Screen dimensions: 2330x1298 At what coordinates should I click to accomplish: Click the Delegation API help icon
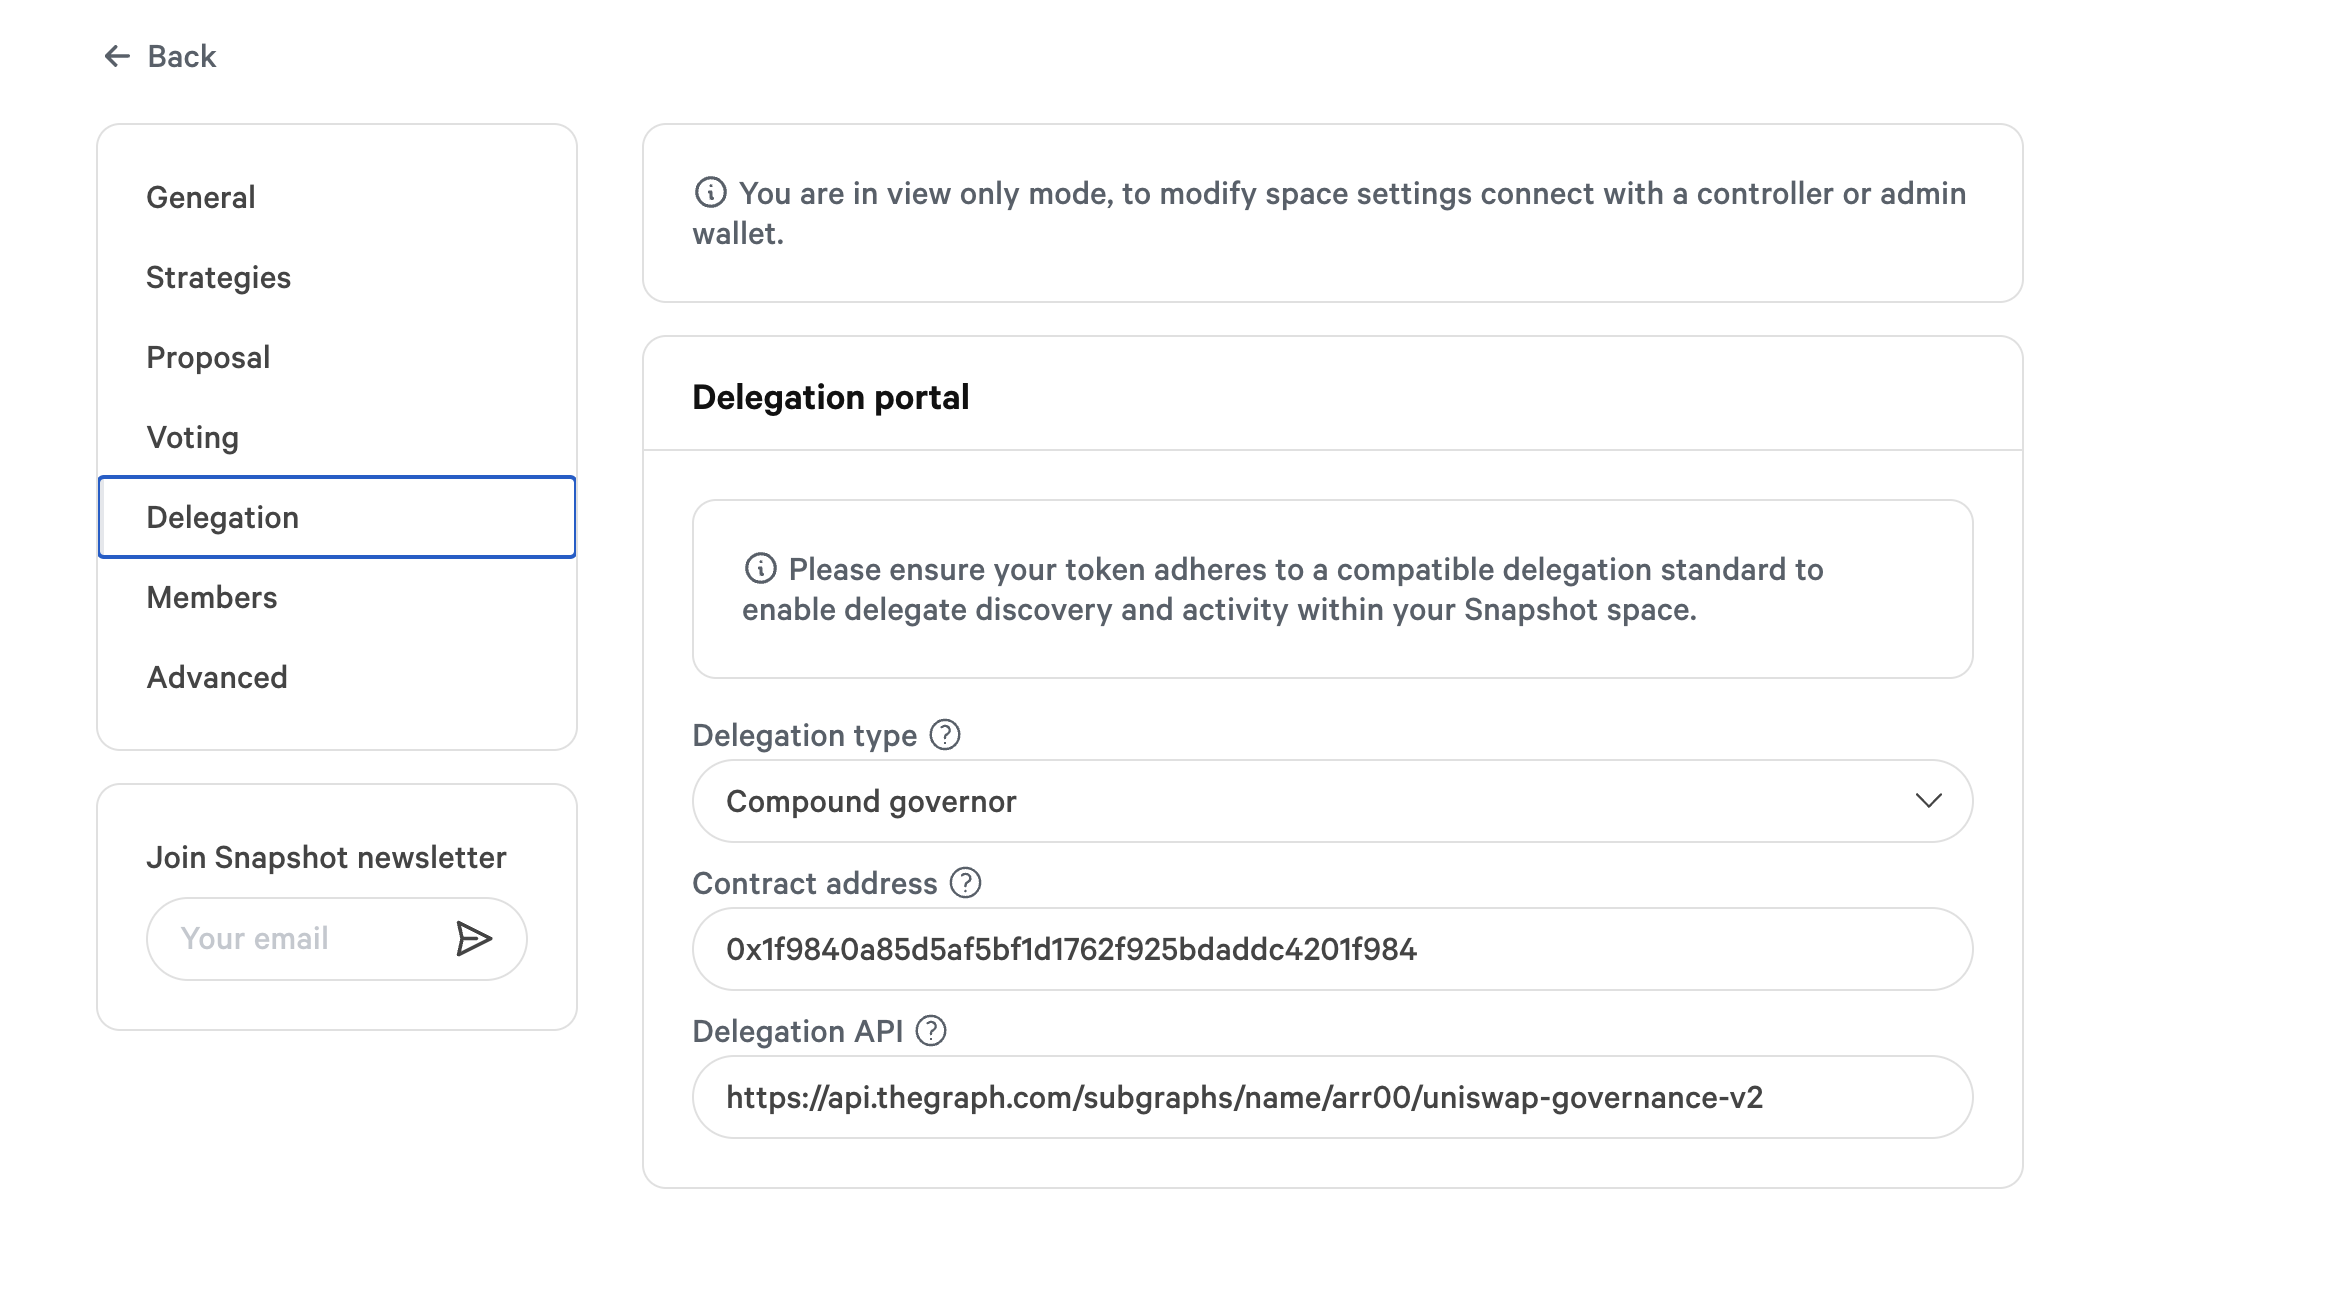point(931,1031)
